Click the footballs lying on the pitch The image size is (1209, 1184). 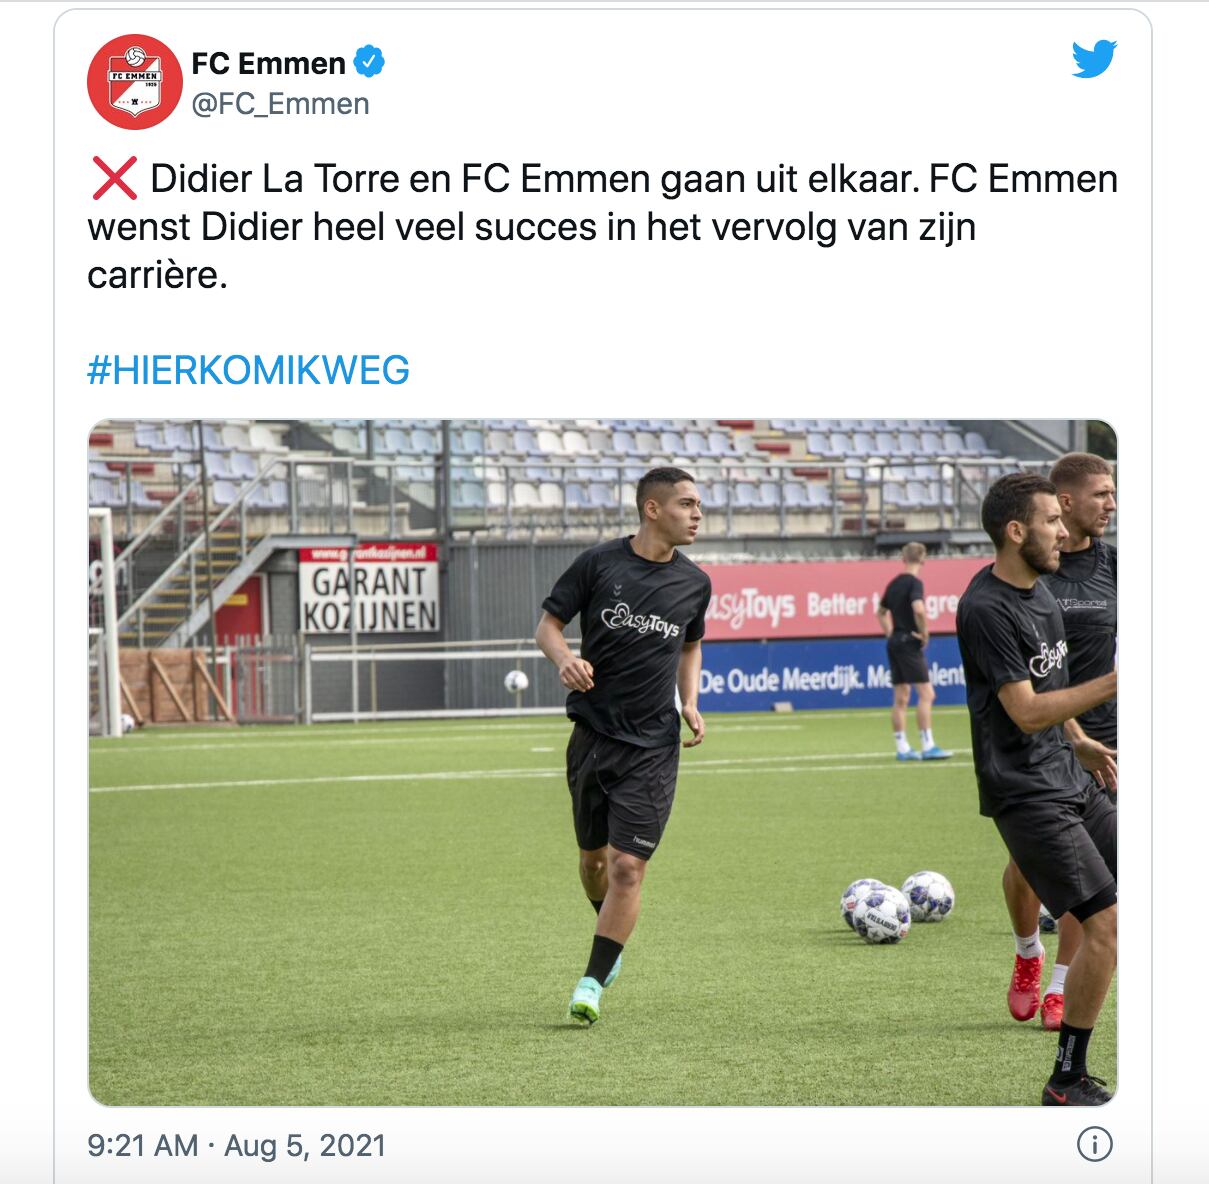click(x=896, y=906)
